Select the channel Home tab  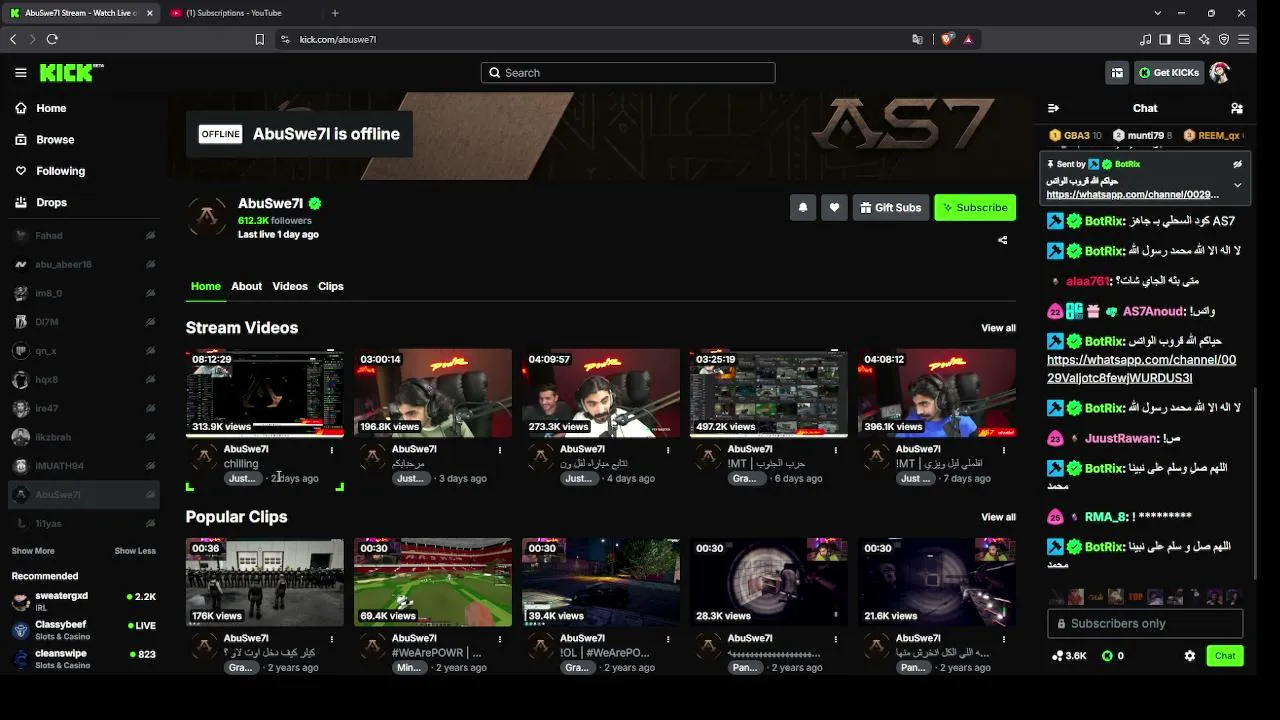(x=206, y=286)
